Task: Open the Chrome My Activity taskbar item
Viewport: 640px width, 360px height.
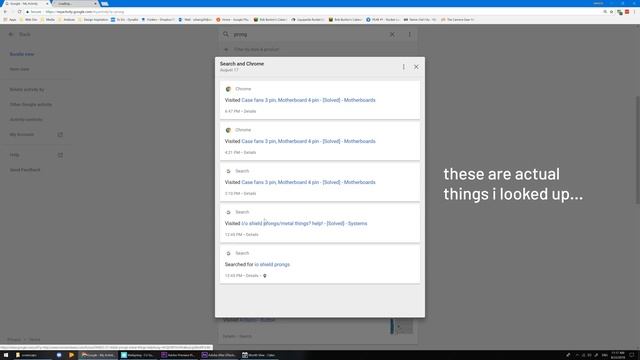Action: click(x=98, y=355)
